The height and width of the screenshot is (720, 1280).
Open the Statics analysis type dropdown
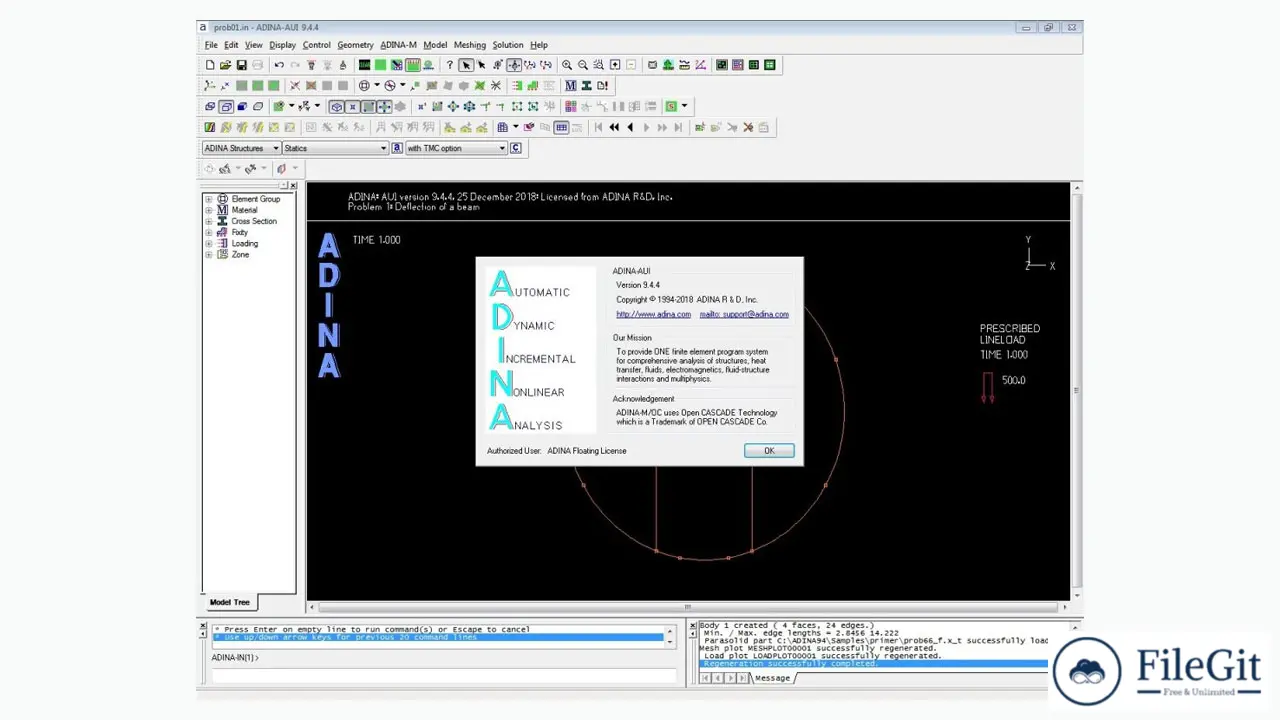[335, 148]
